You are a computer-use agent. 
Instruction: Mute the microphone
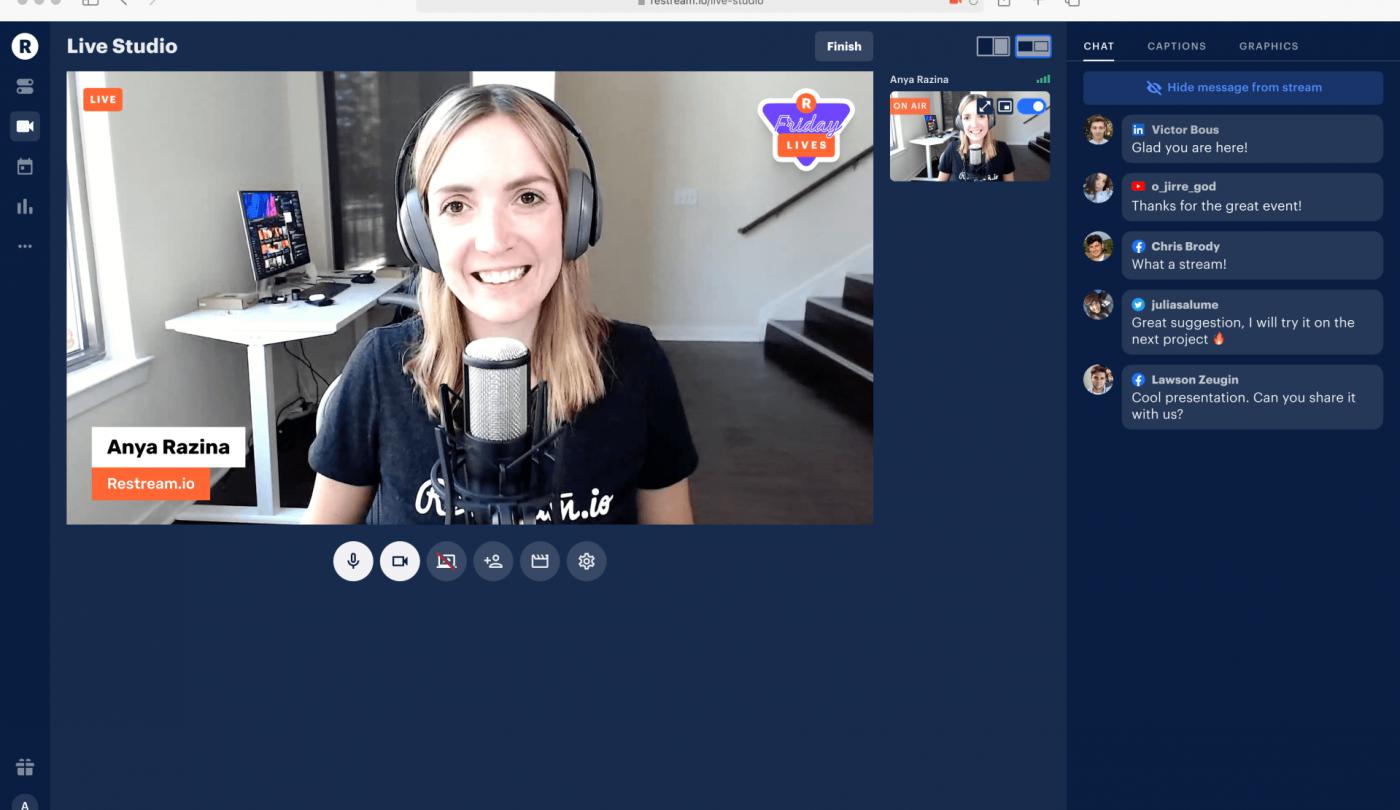(353, 561)
